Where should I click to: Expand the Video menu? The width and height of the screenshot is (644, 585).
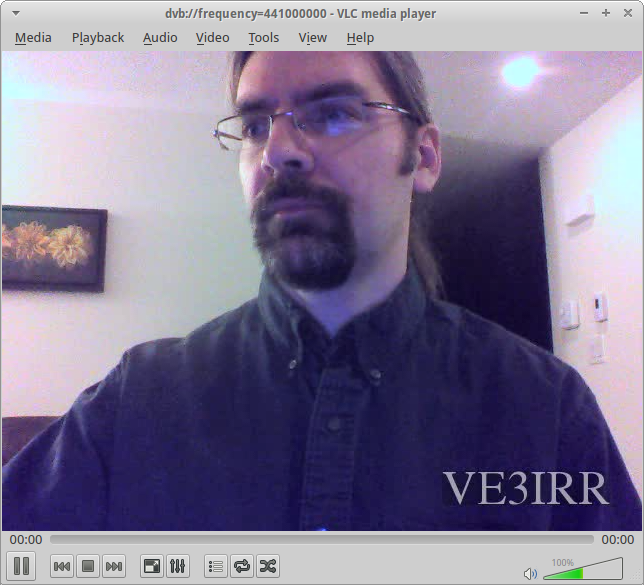click(212, 38)
